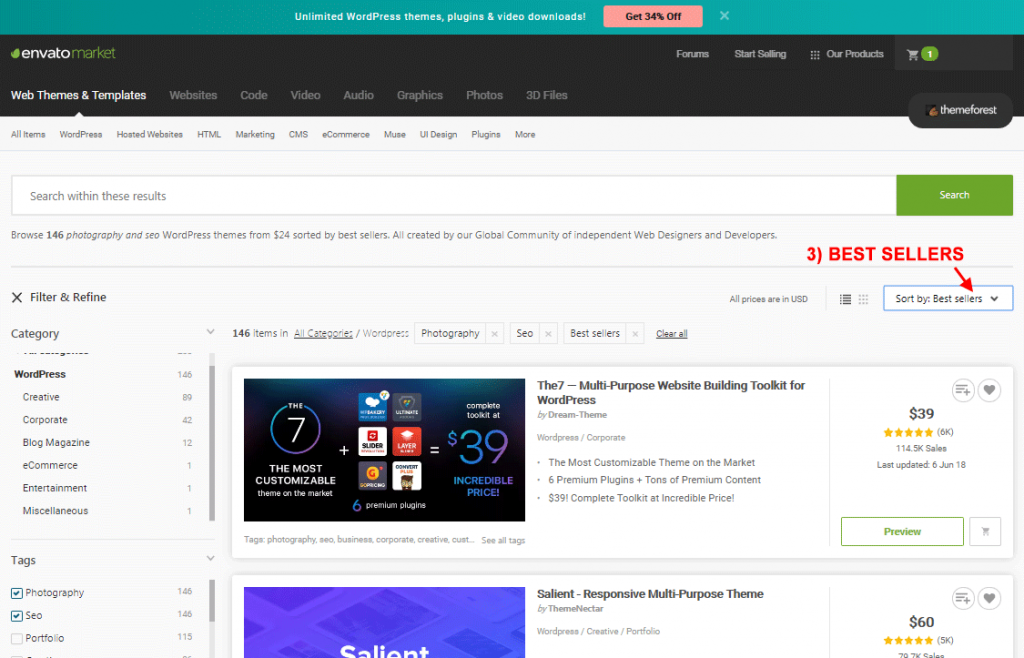Go to the Audio tab

coord(359,95)
